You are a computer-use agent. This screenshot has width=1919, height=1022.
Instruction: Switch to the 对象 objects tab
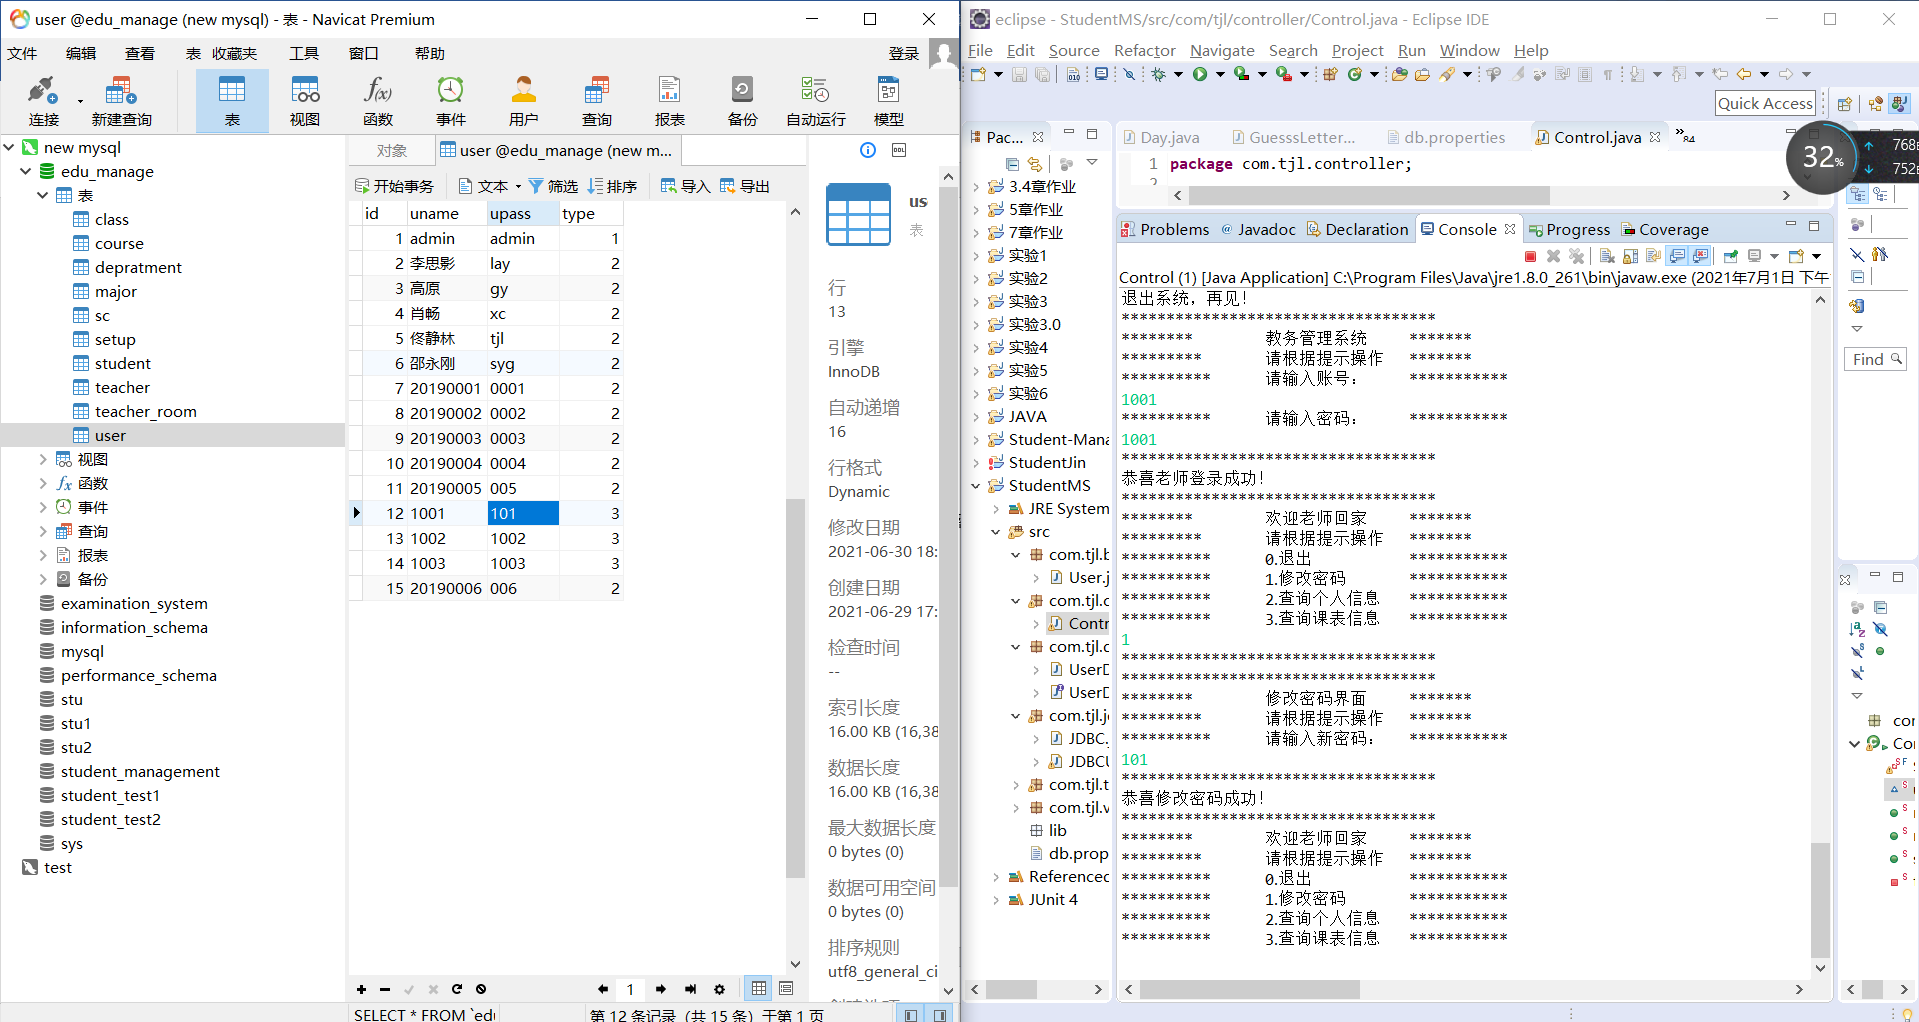coord(392,150)
